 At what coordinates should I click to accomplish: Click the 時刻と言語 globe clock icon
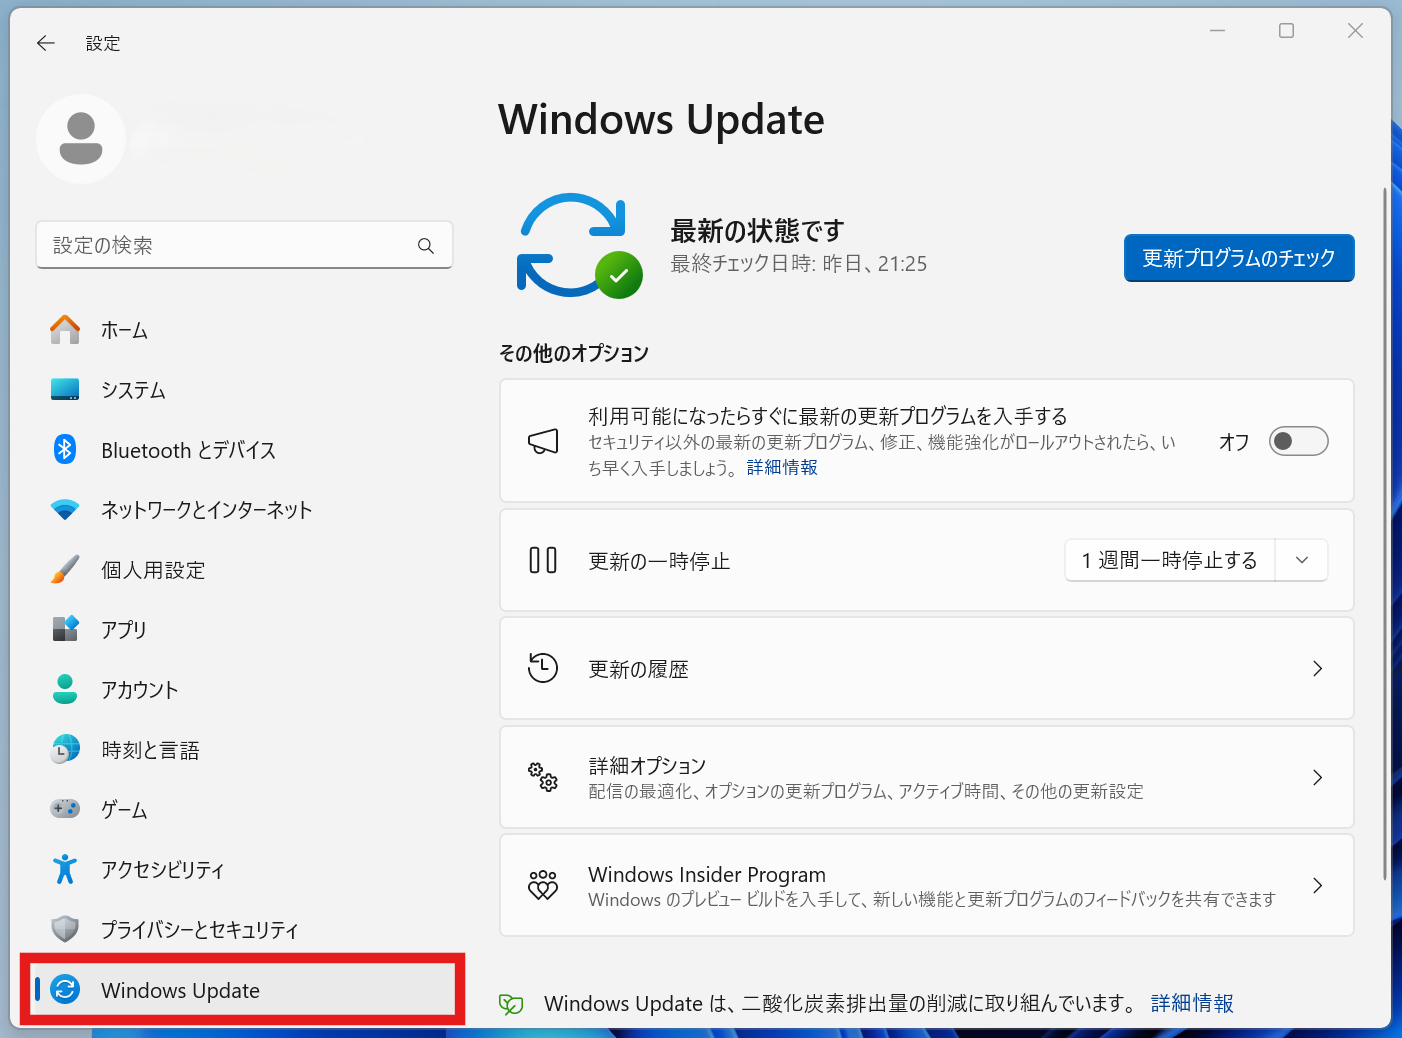point(65,749)
